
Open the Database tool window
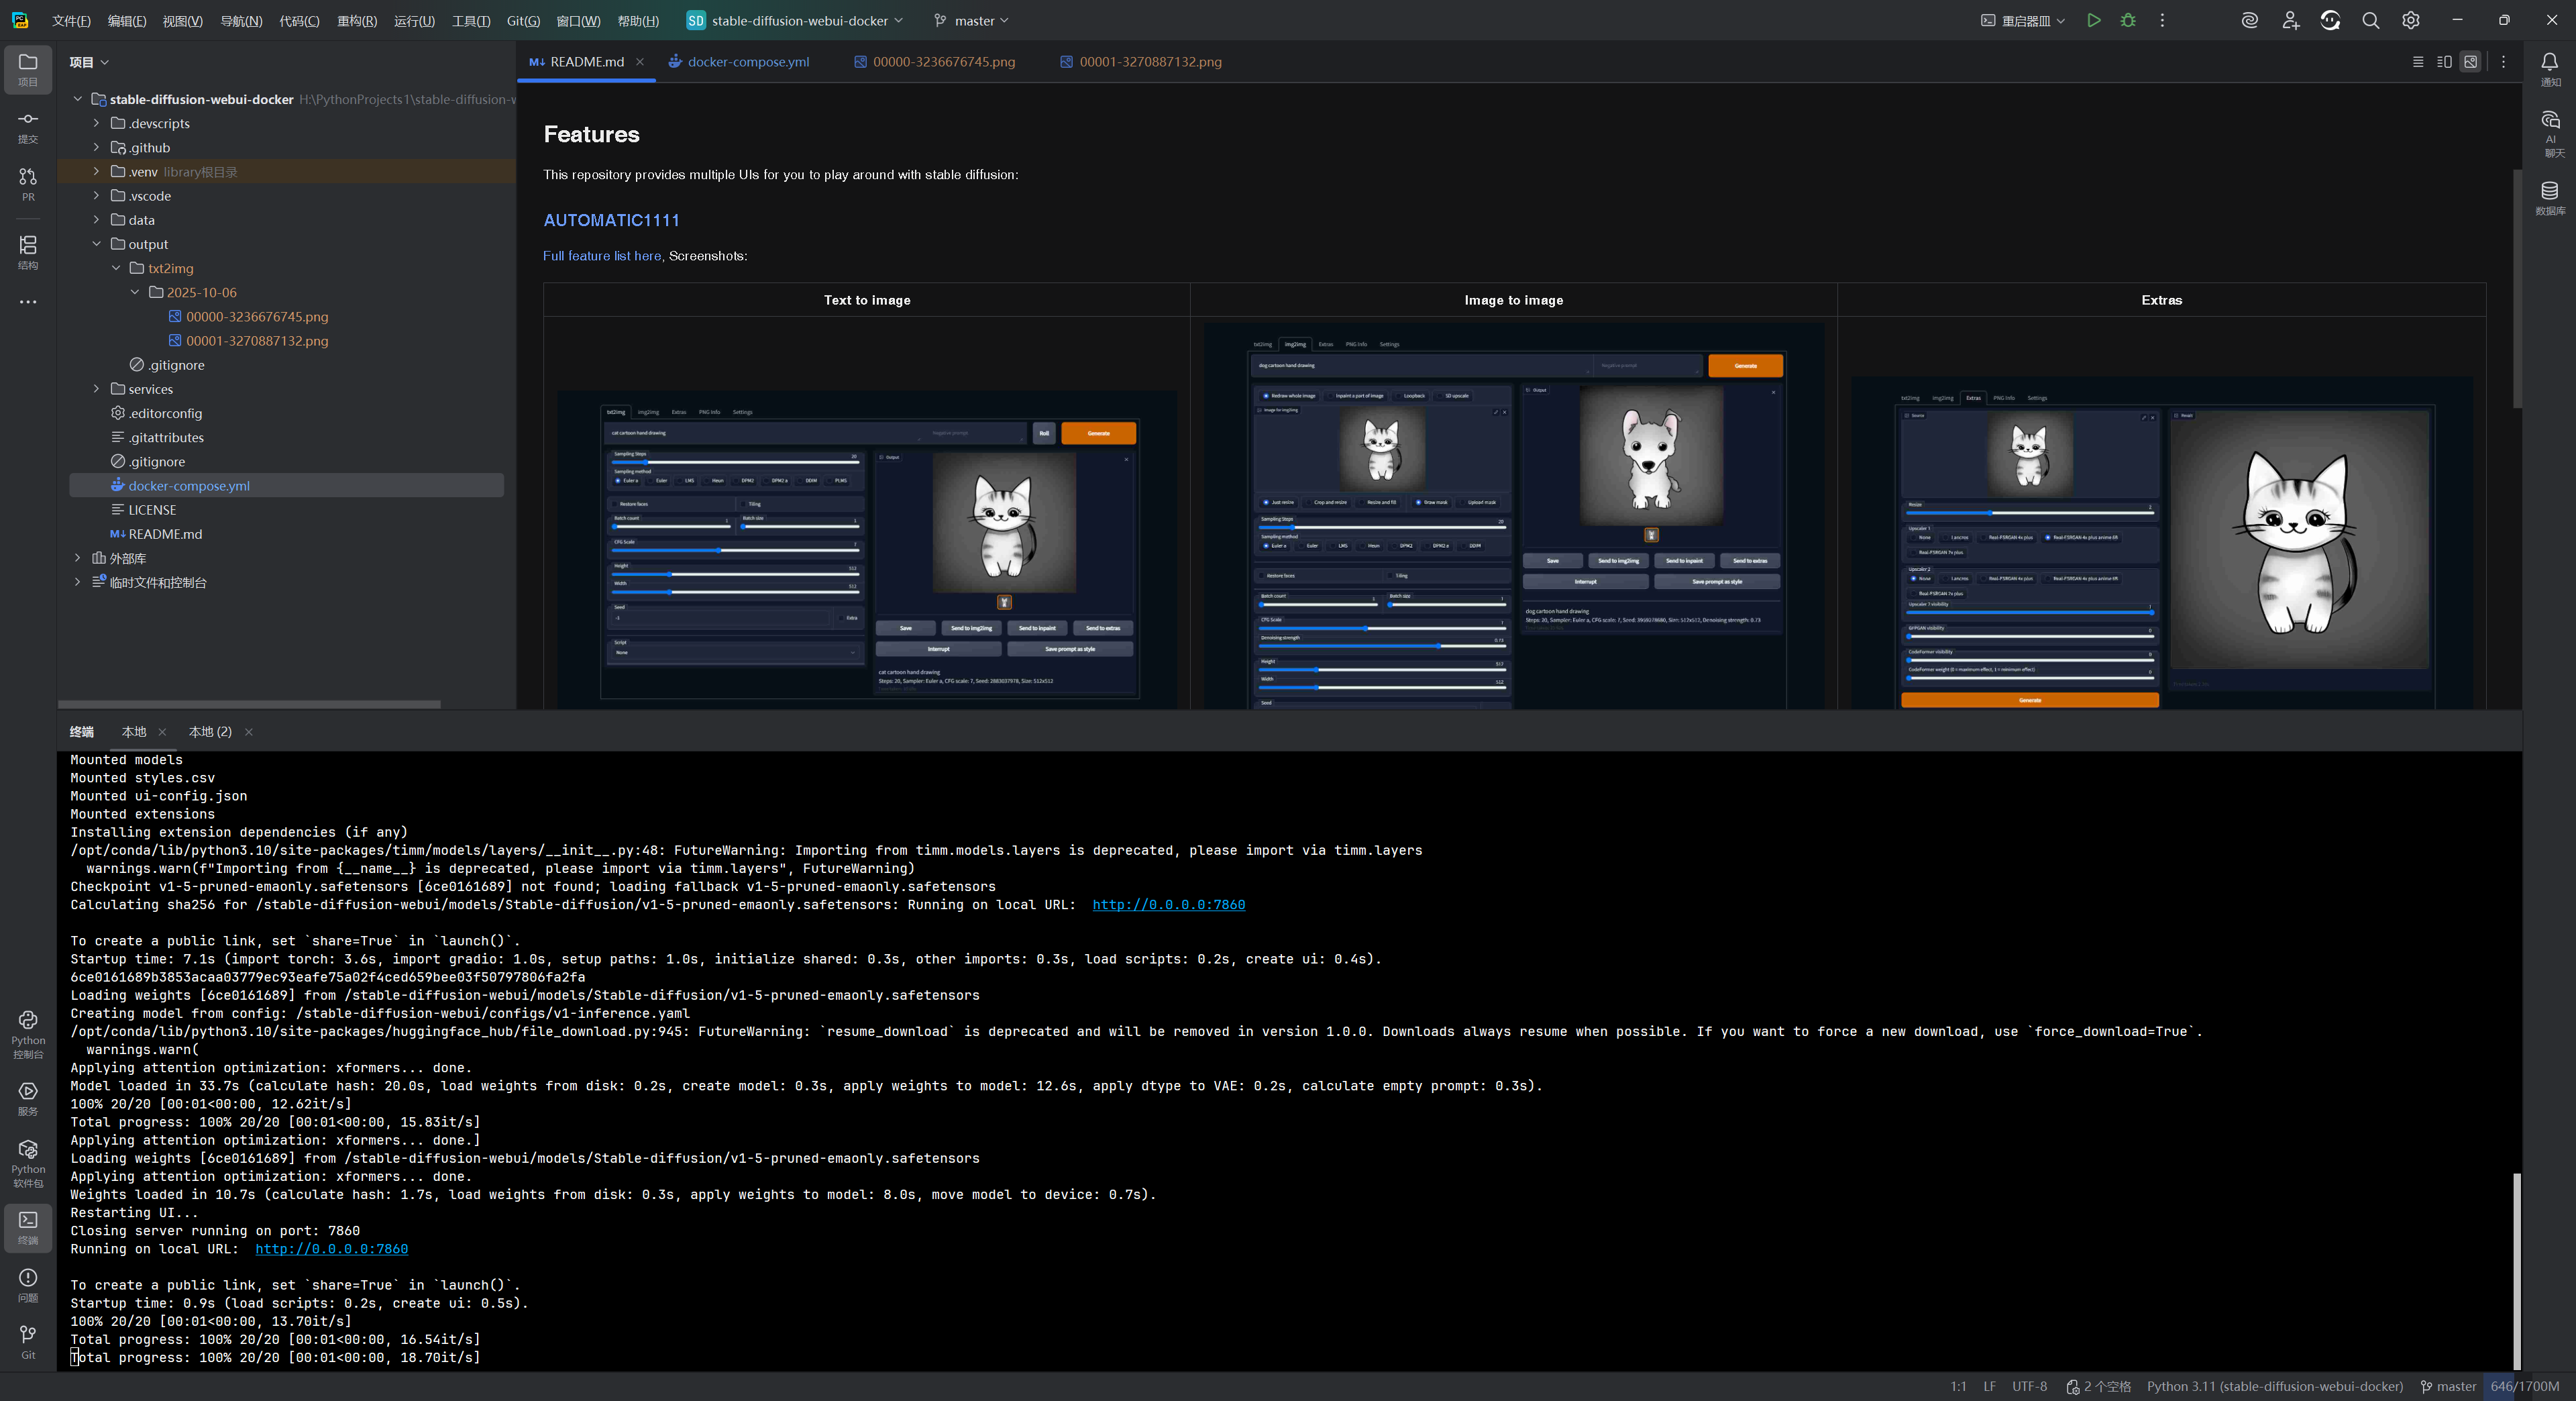(2549, 197)
